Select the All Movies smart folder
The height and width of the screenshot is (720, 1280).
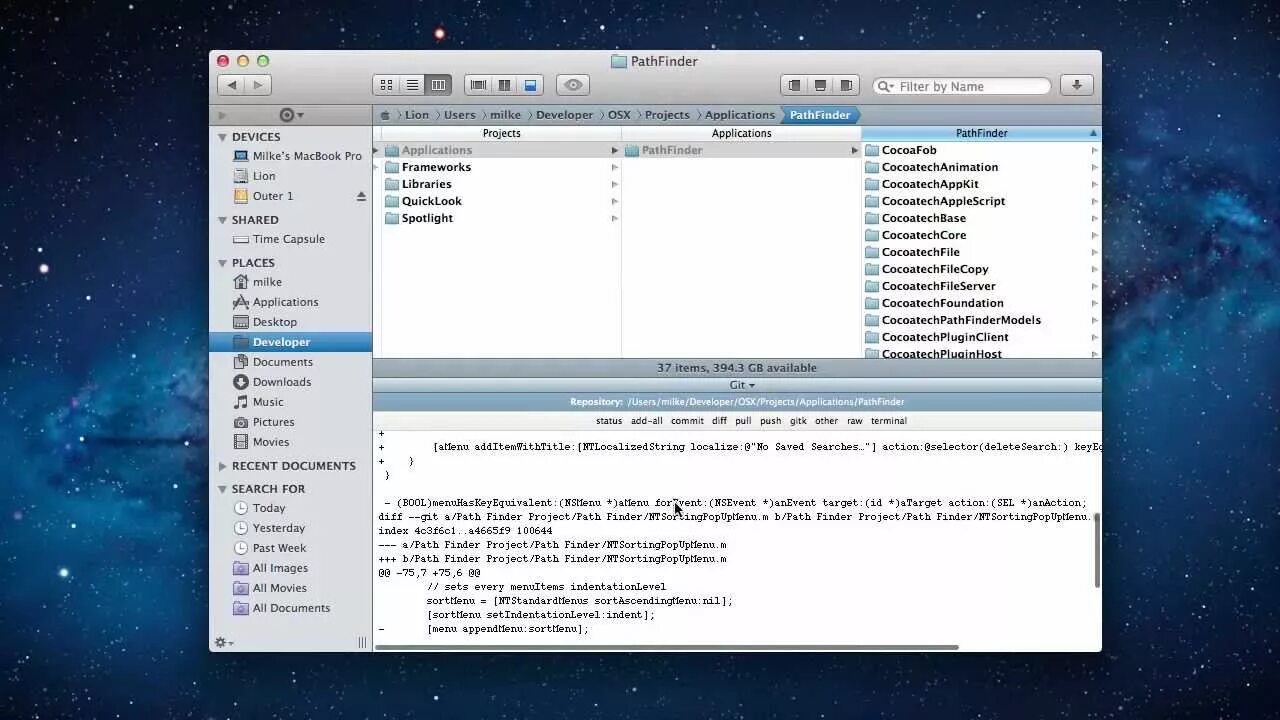269,588
